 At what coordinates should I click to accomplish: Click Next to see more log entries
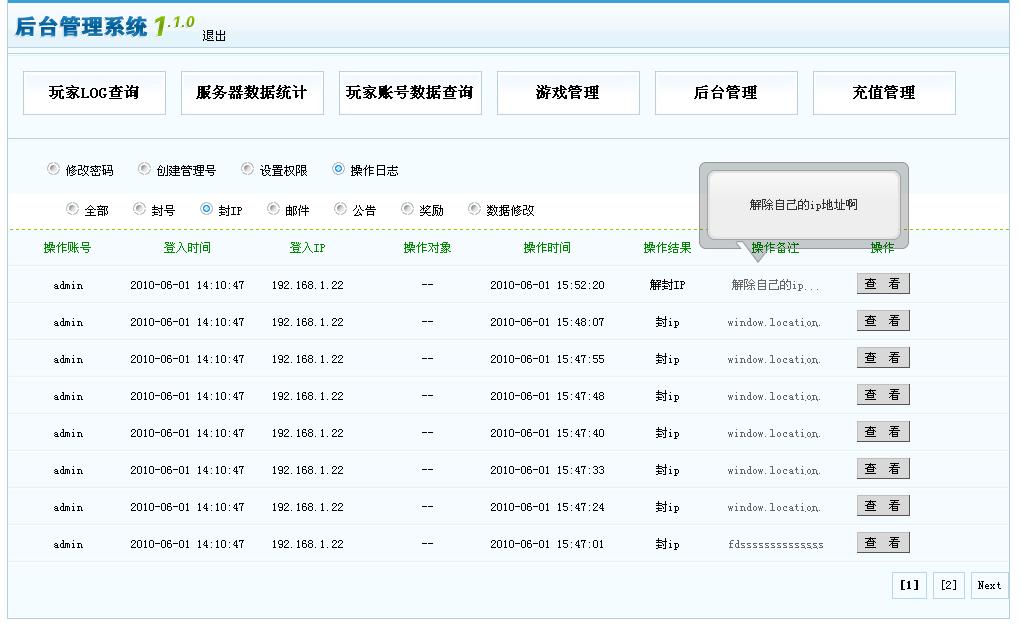[x=988, y=585]
